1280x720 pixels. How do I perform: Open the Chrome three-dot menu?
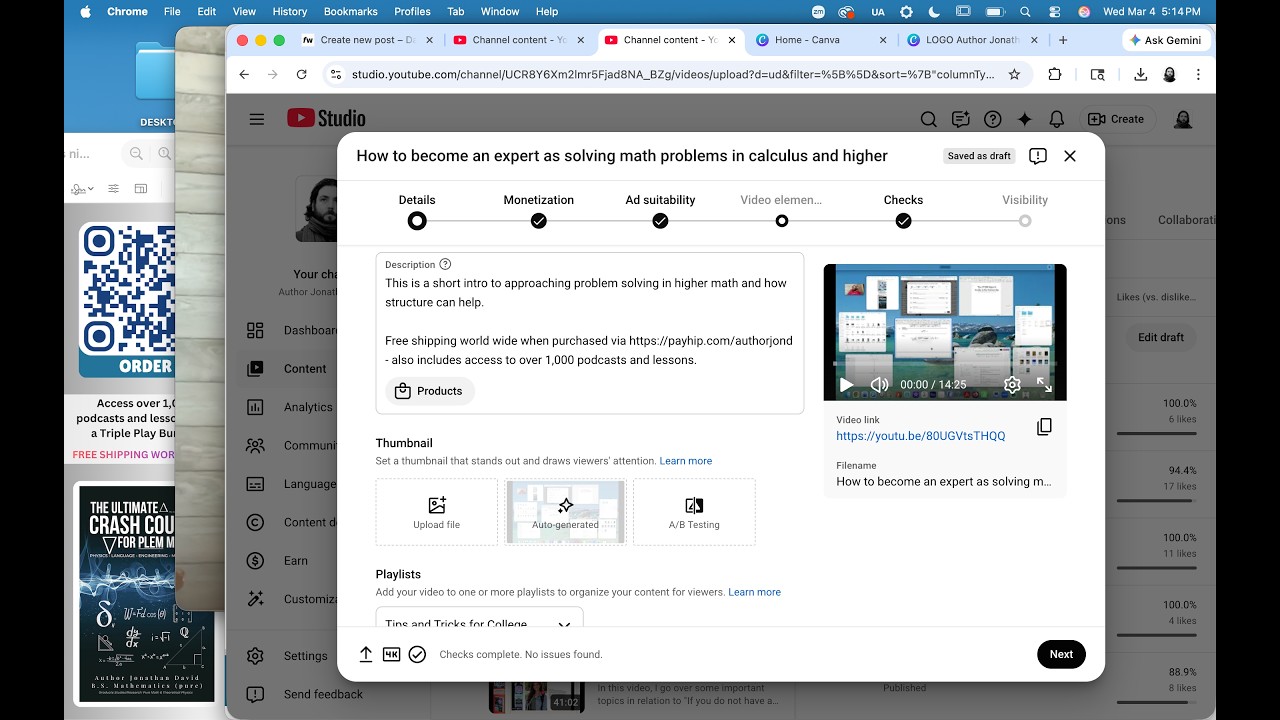point(1198,74)
